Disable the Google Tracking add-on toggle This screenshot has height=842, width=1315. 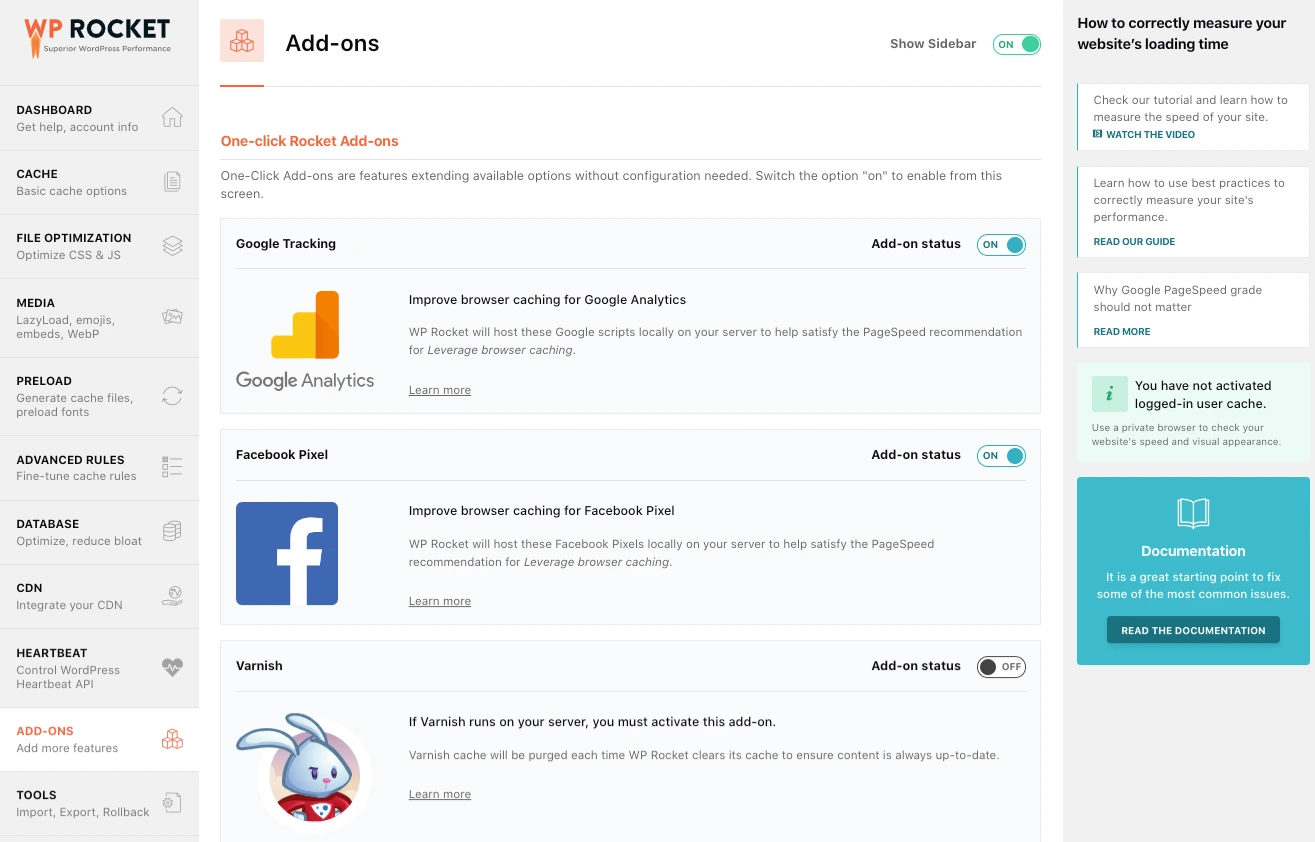[1001, 245]
